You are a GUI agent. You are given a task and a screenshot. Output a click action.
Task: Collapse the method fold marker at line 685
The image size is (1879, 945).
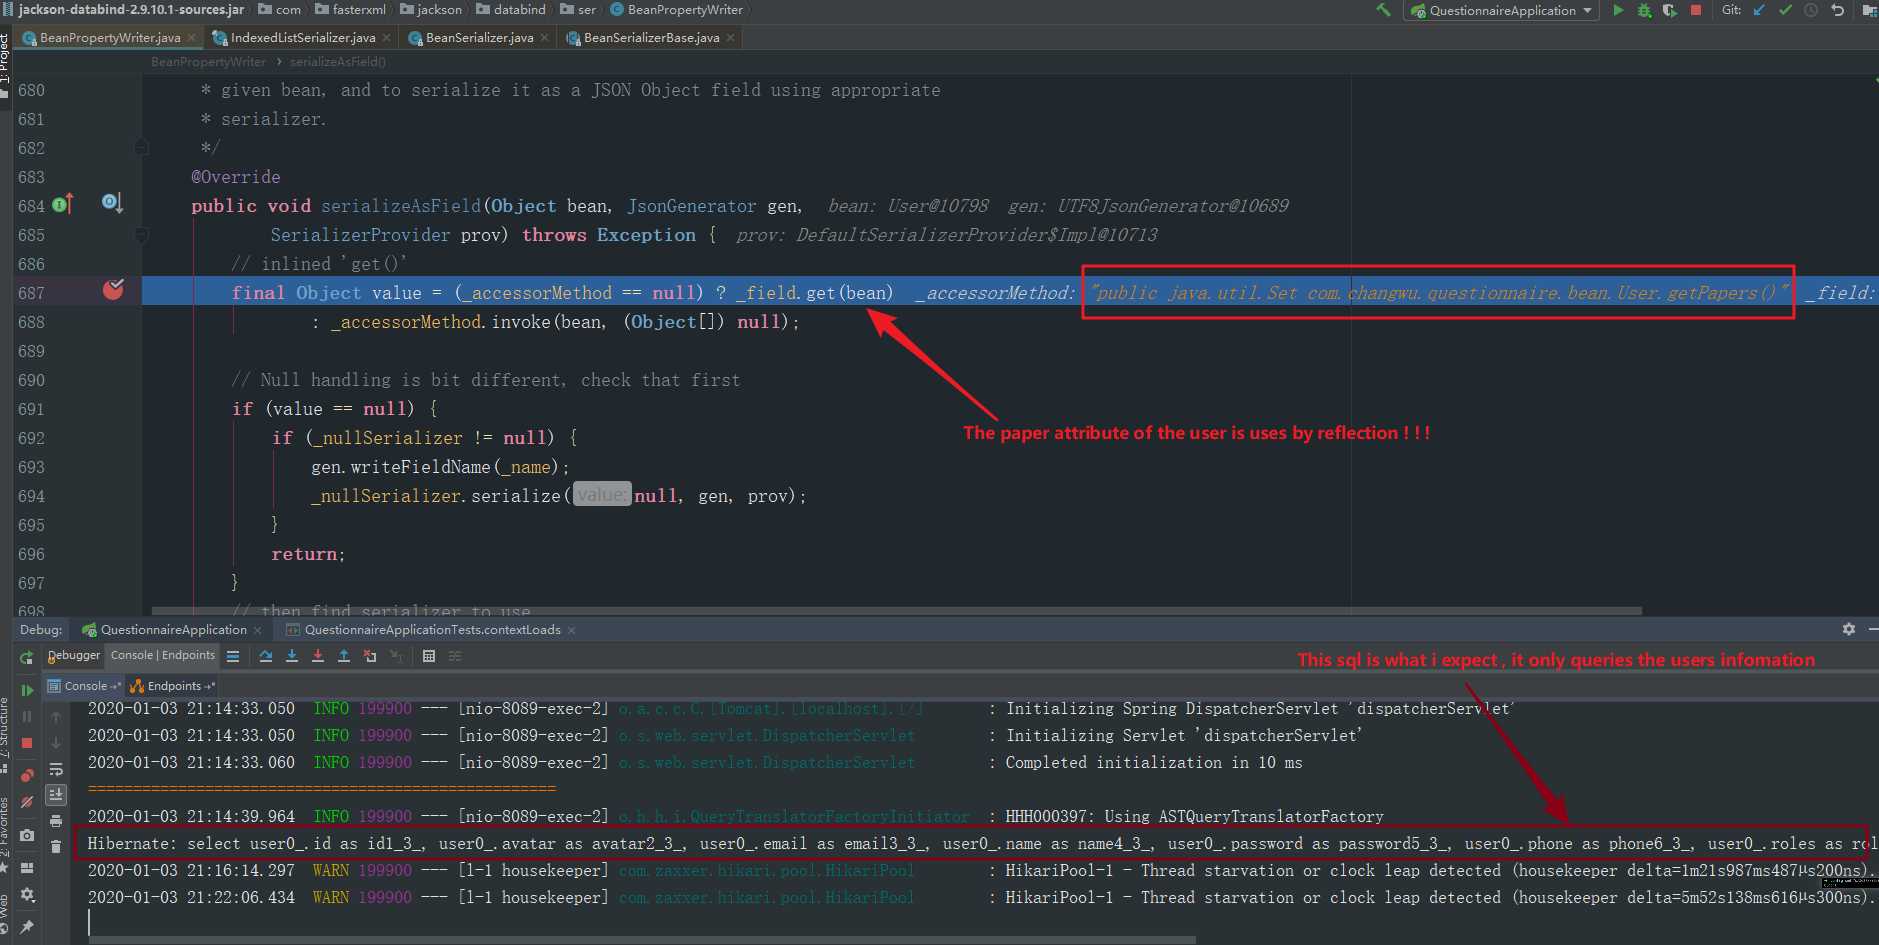coord(141,235)
